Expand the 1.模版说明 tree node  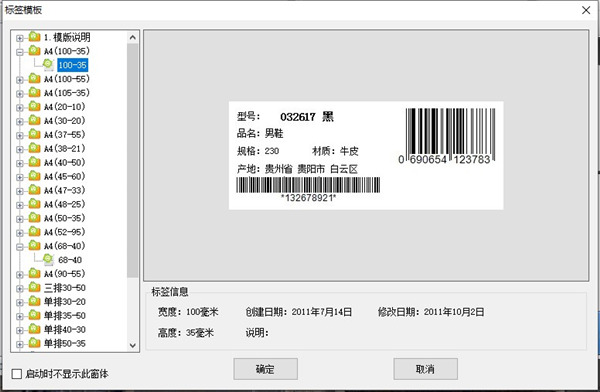click(20, 38)
